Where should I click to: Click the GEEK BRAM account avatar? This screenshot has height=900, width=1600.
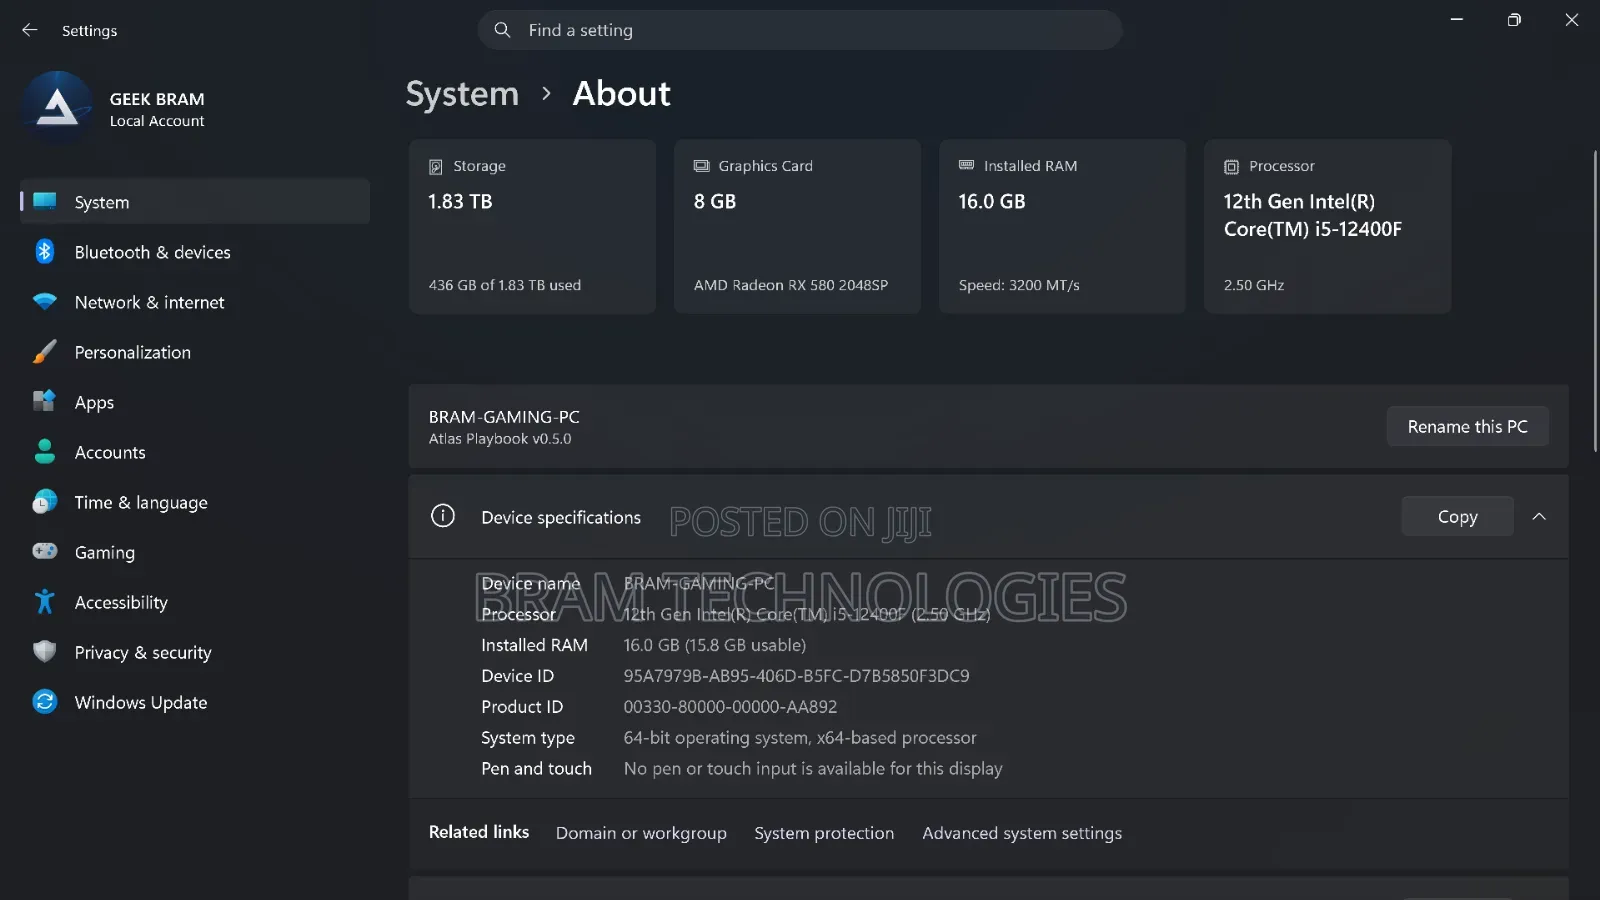(57, 108)
